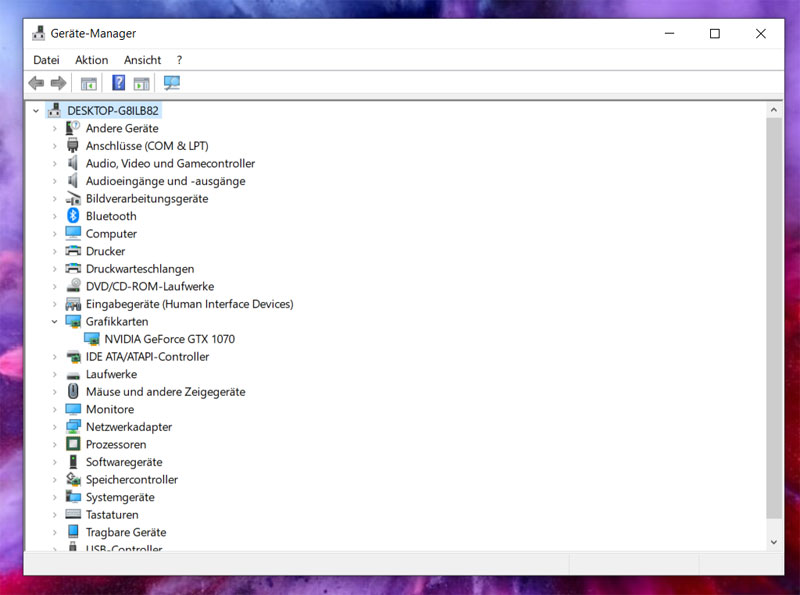This screenshot has height=595, width=800.
Task: Maximize the Geräte-Manager window
Action: 715,33
